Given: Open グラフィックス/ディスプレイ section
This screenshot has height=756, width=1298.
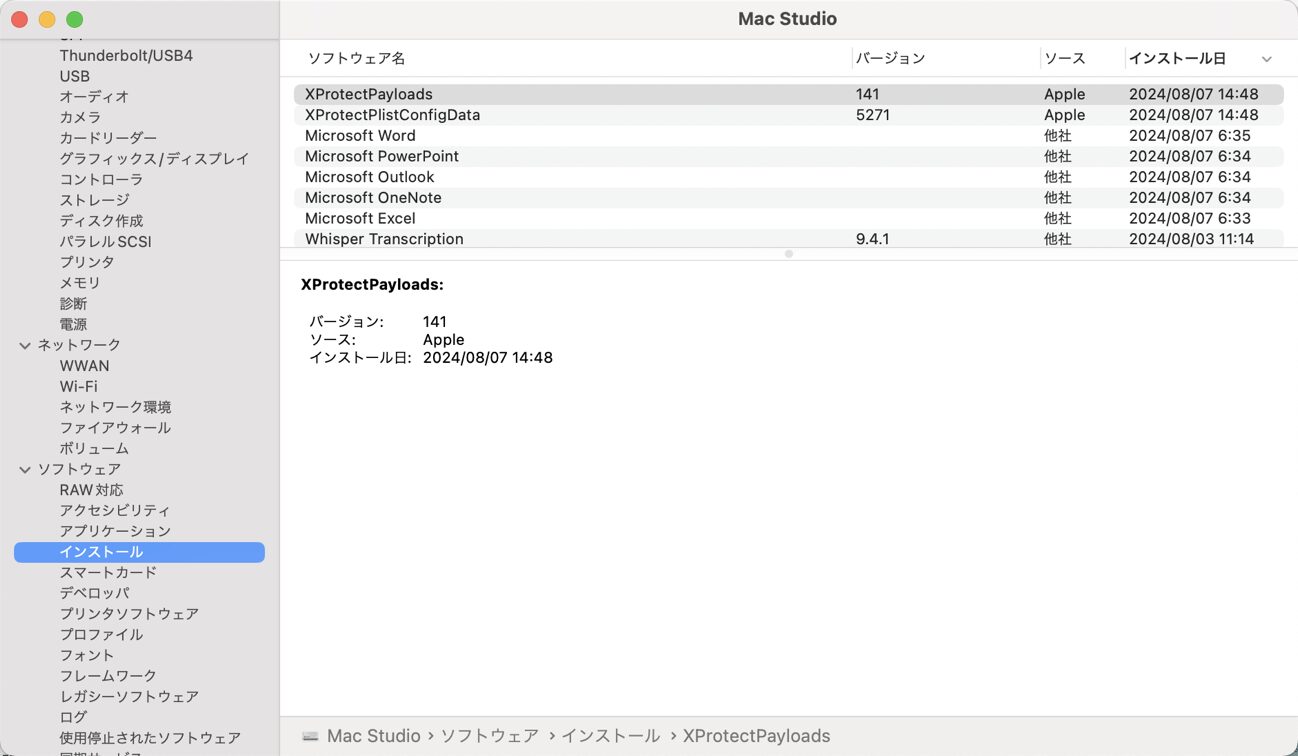Looking at the screenshot, I should click(154, 159).
